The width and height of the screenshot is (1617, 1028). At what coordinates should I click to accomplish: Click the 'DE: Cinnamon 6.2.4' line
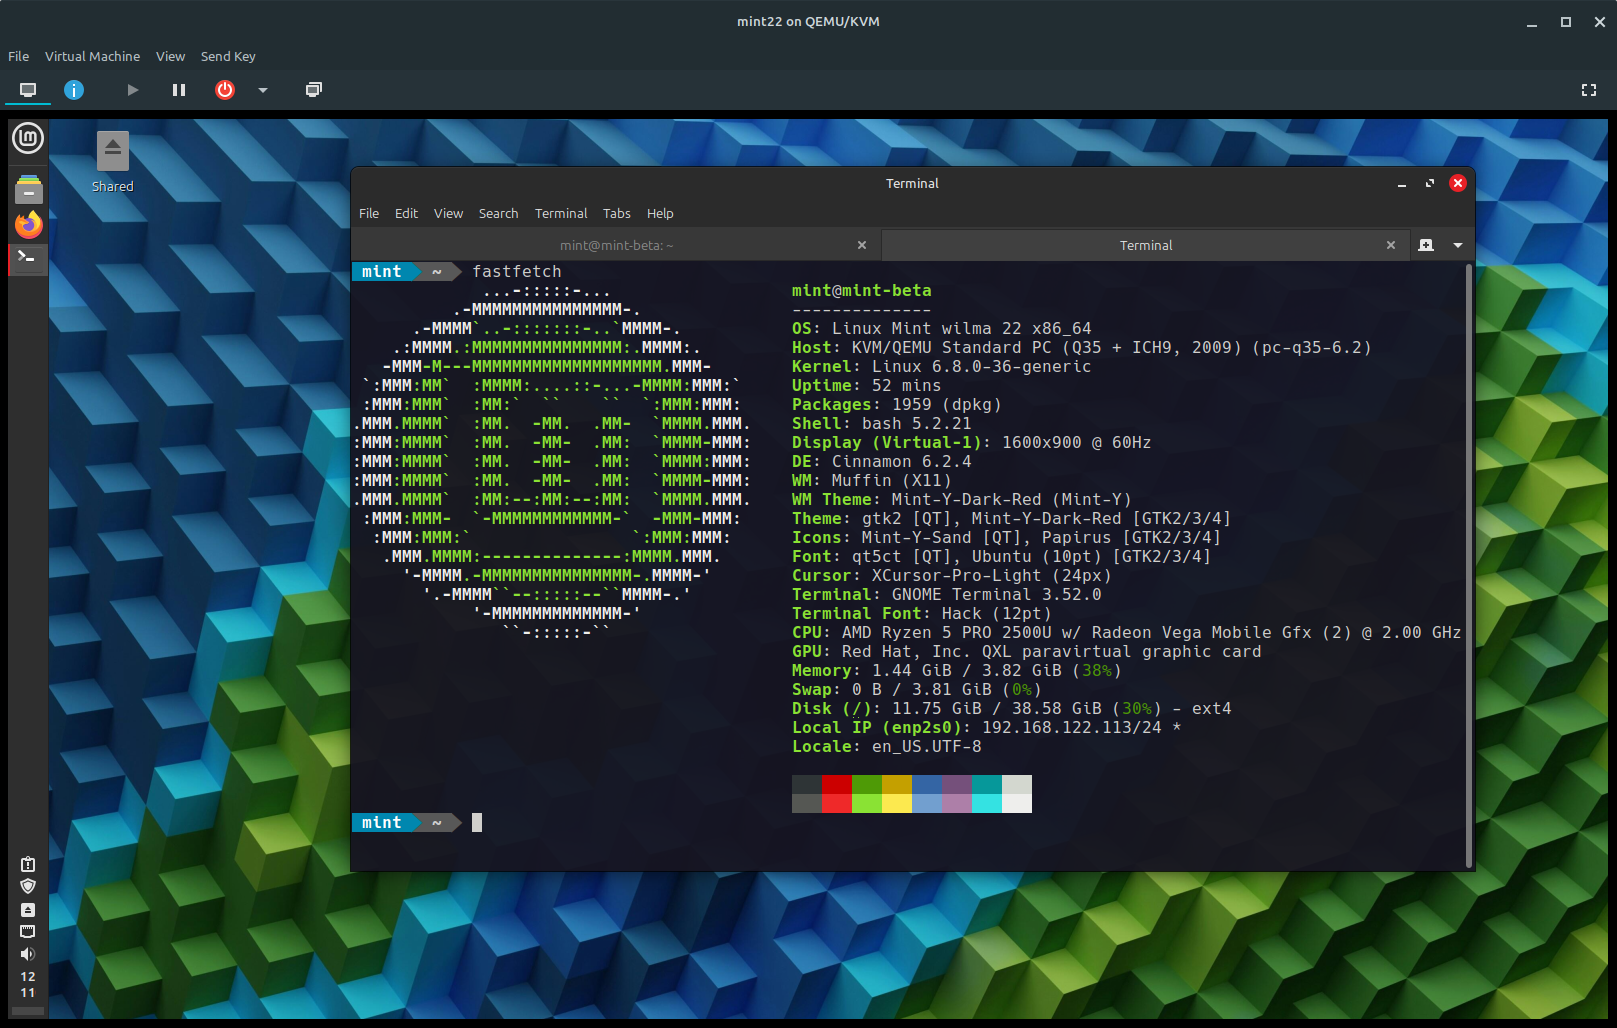click(882, 461)
